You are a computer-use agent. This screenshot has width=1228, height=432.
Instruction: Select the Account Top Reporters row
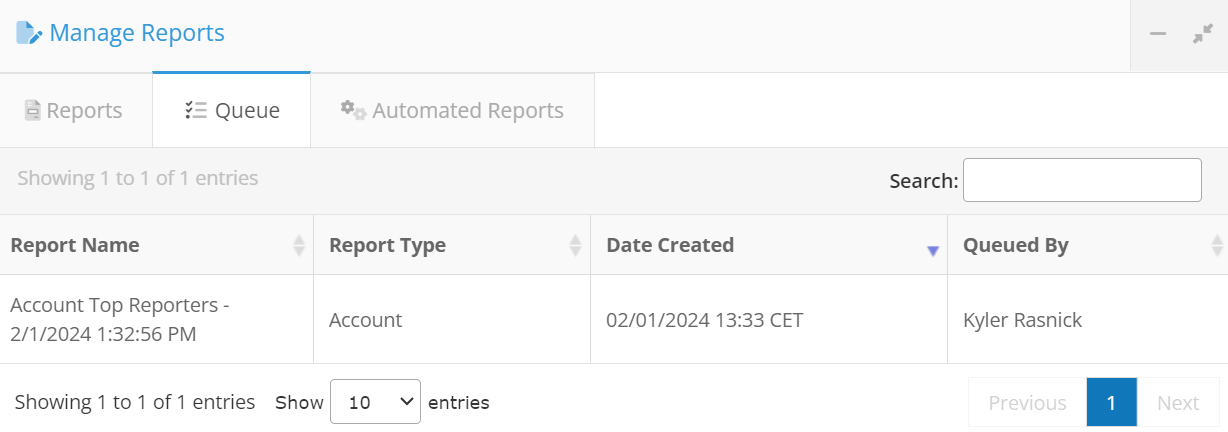pyautogui.click(x=614, y=320)
